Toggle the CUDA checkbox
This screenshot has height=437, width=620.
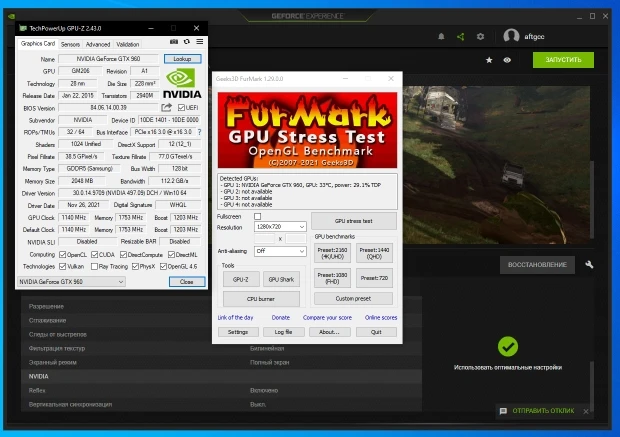tap(95, 254)
